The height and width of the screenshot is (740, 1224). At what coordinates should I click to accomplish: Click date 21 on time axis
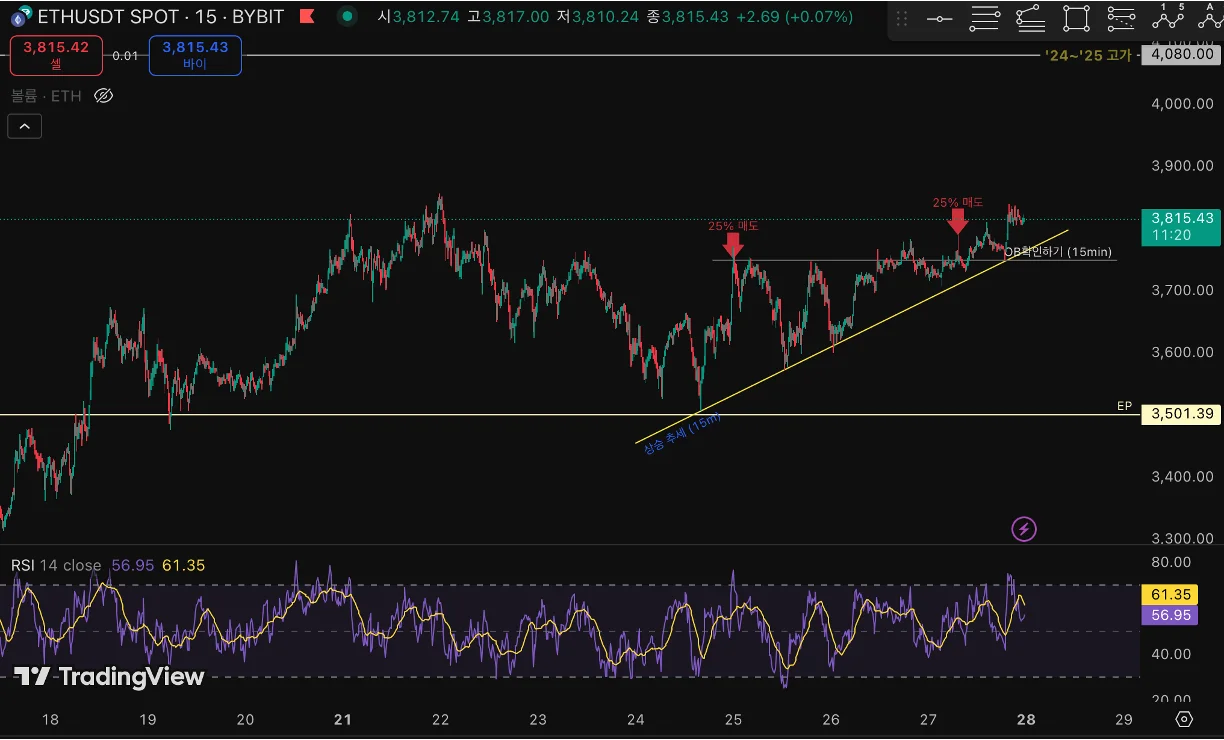tap(343, 719)
